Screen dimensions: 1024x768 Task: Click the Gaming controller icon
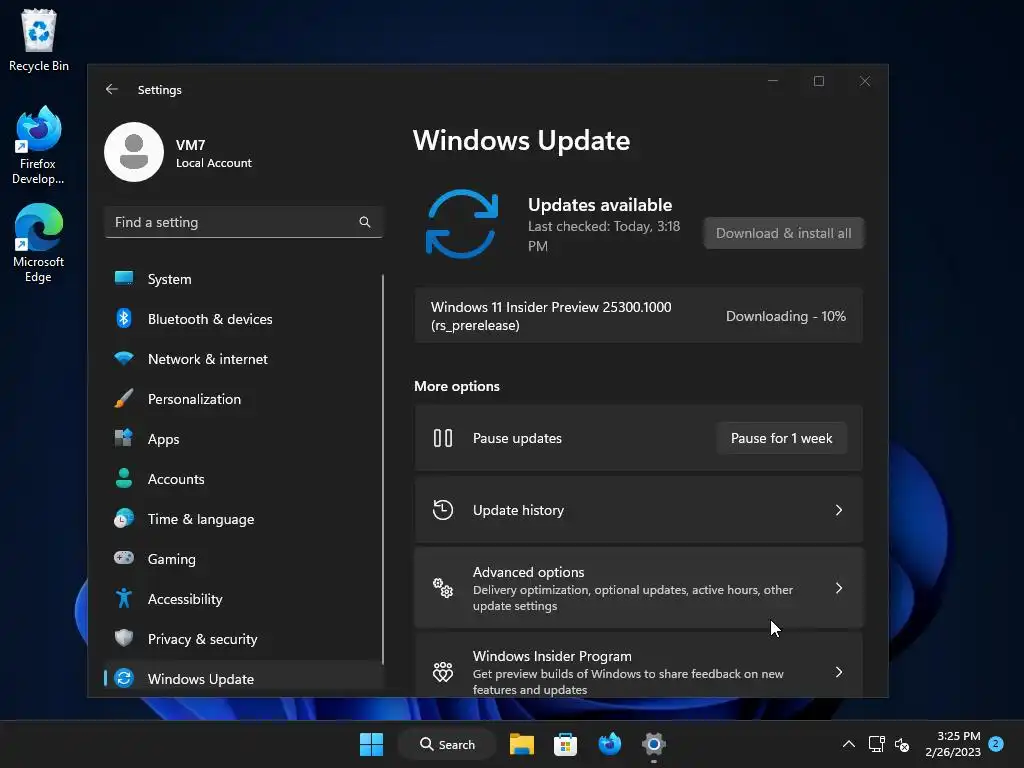pos(123,558)
